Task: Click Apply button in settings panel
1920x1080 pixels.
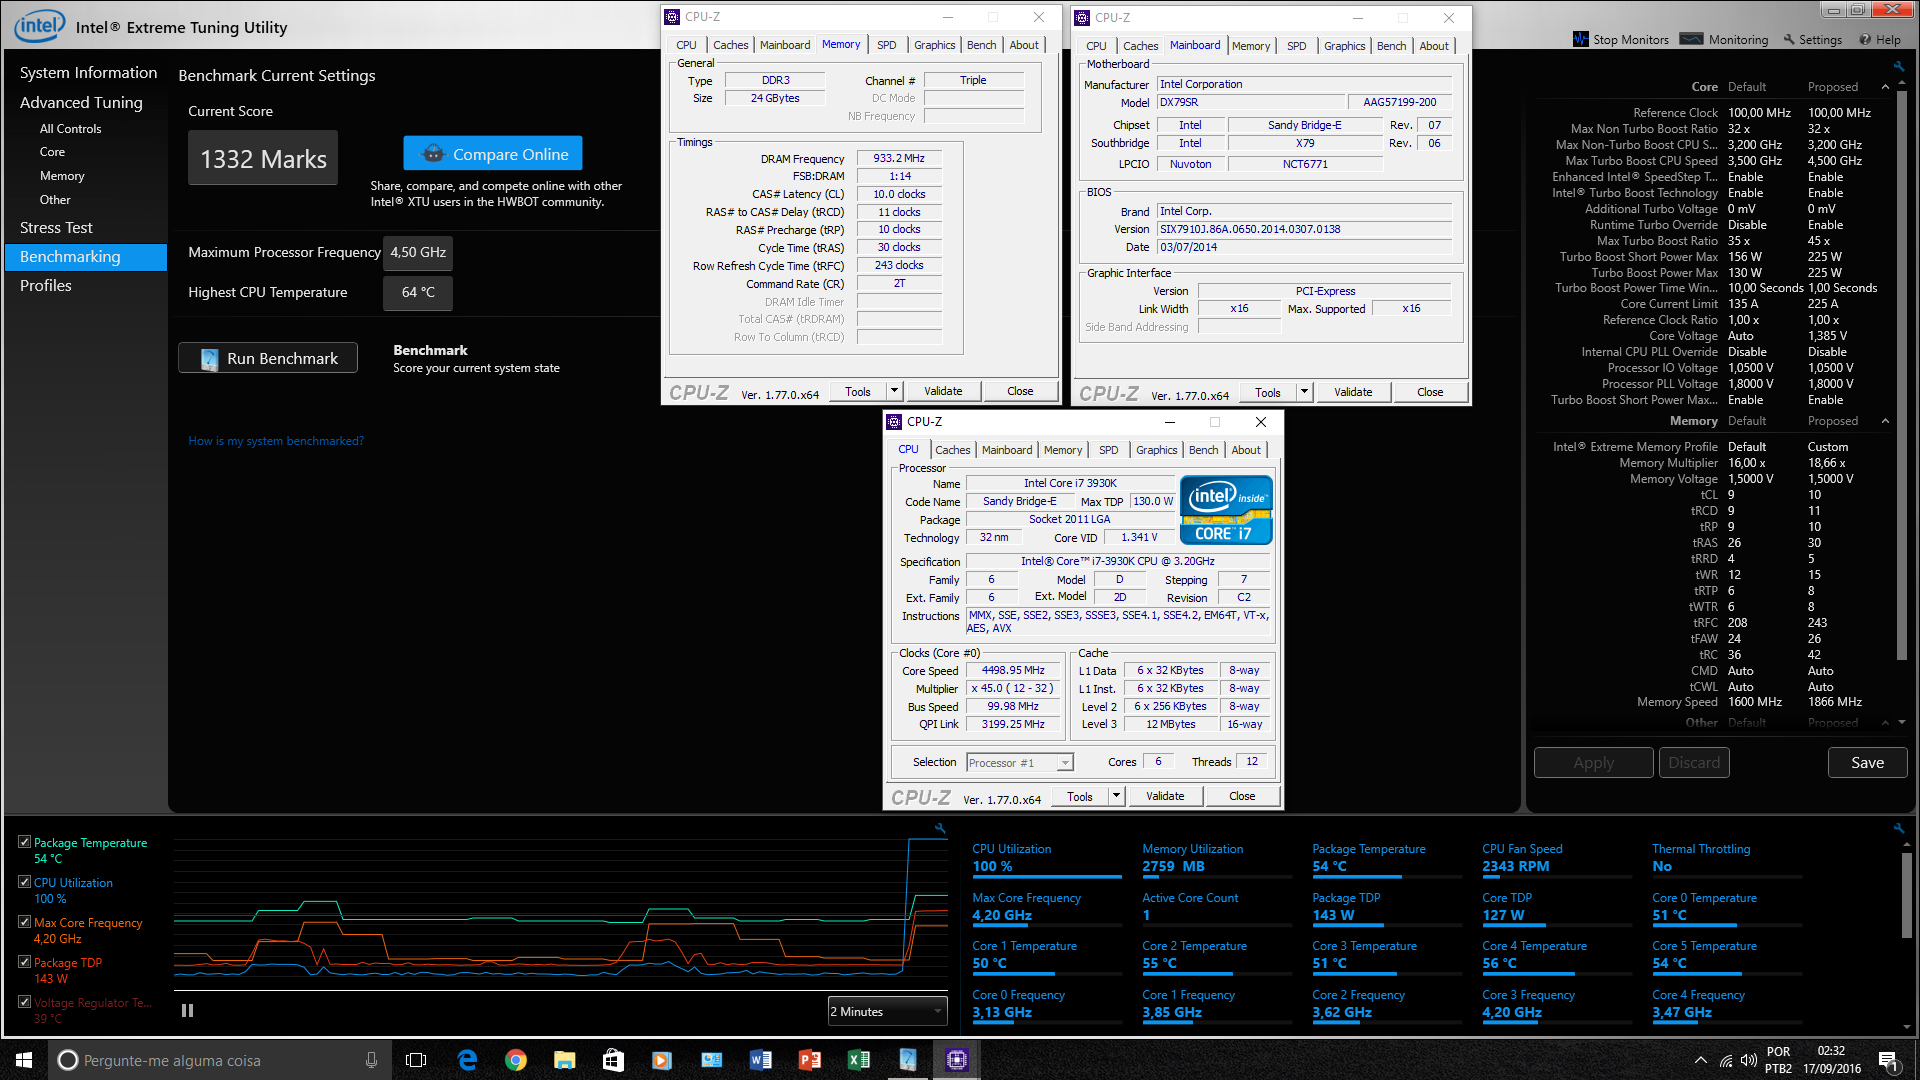Action: [1593, 762]
